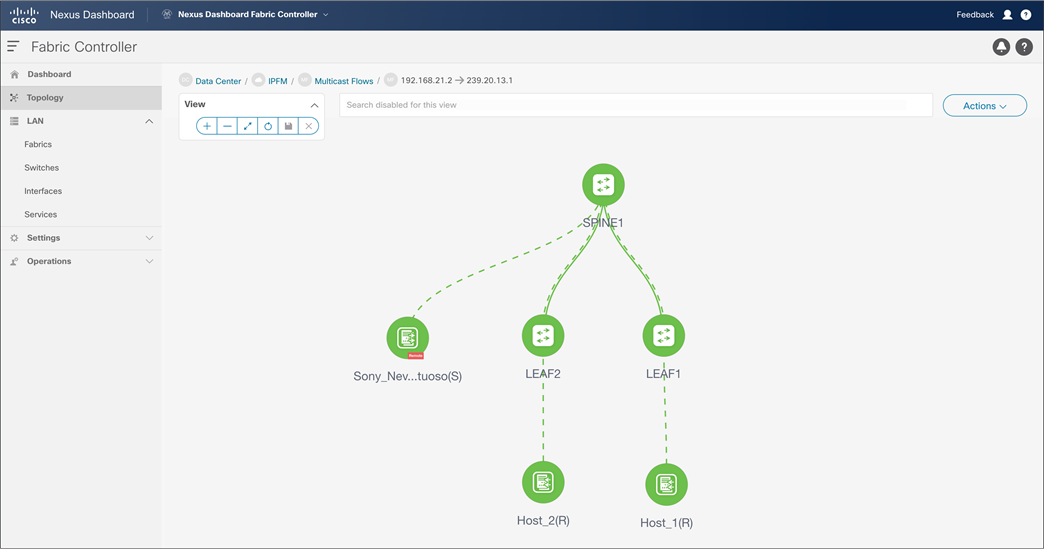Click the Settings gear icon
Screen dimensions: 1044x549
coord(14,238)
